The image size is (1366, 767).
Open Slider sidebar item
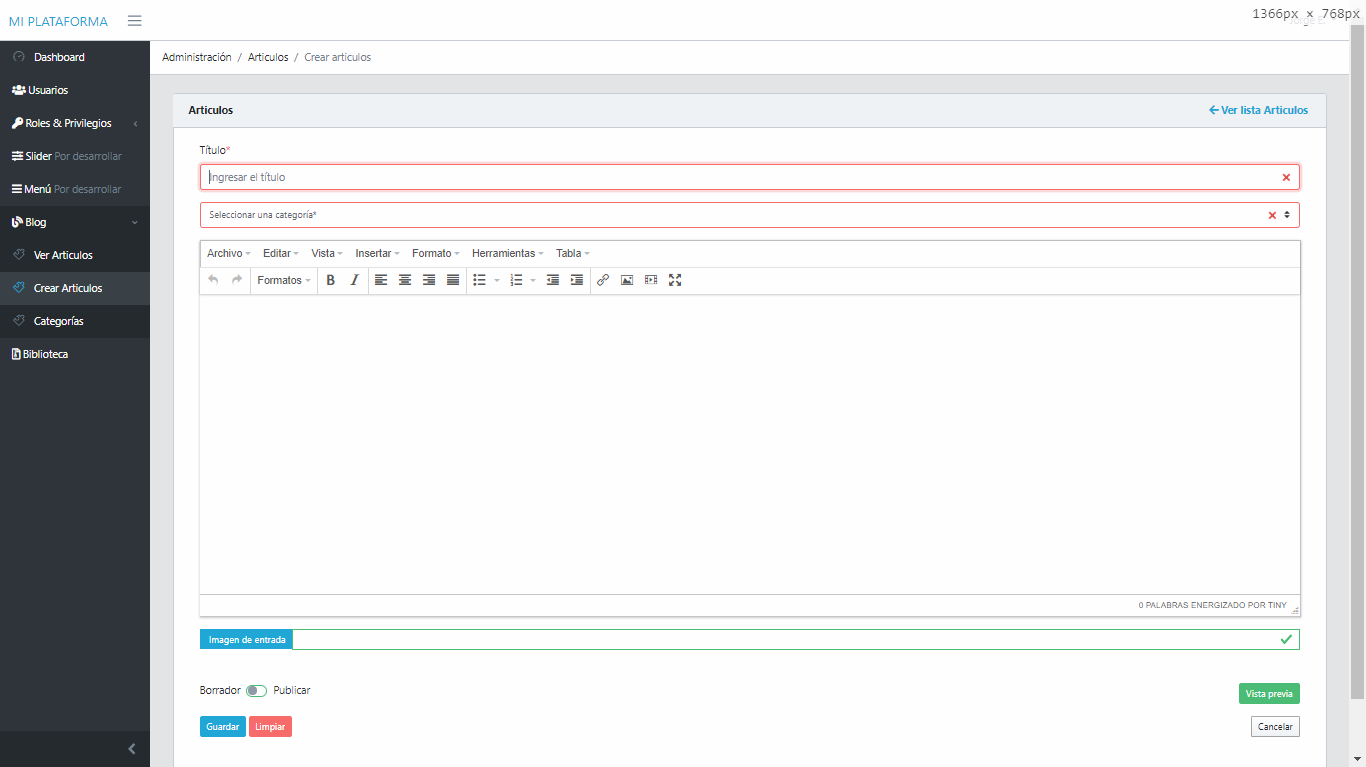(75, 156)
